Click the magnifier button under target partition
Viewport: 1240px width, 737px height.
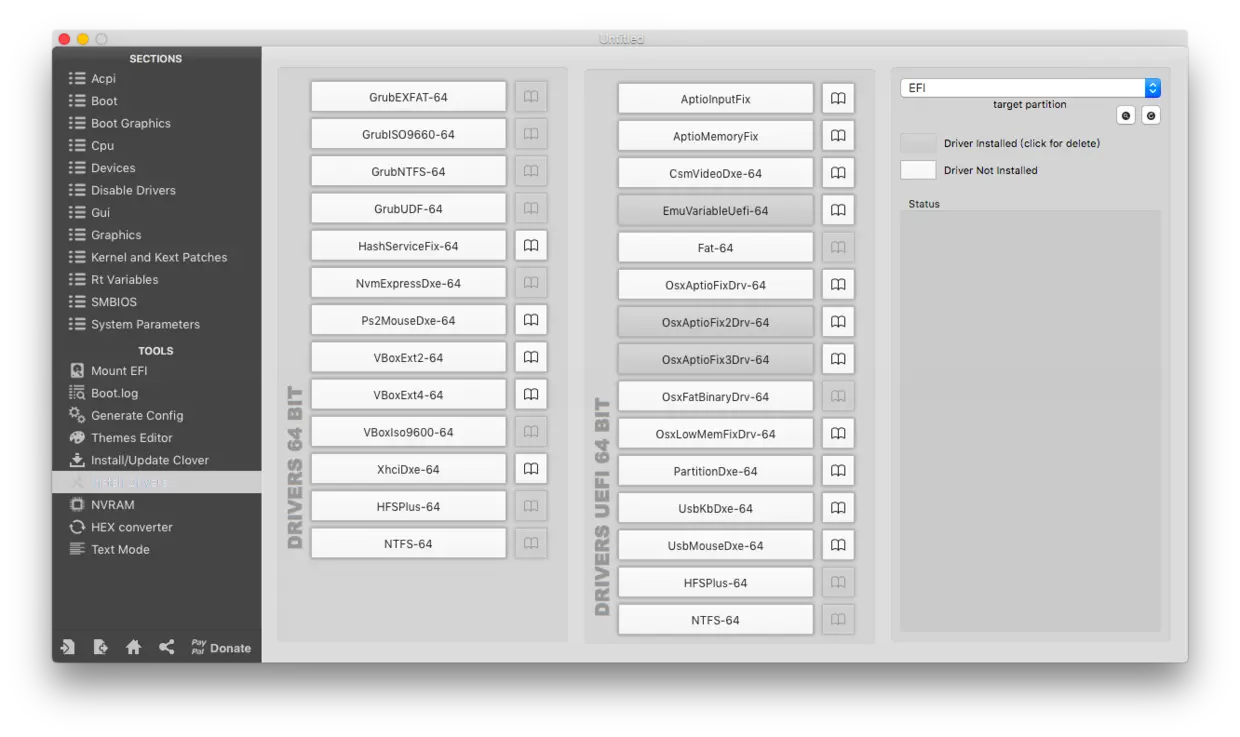click(x=1127, y=116)
